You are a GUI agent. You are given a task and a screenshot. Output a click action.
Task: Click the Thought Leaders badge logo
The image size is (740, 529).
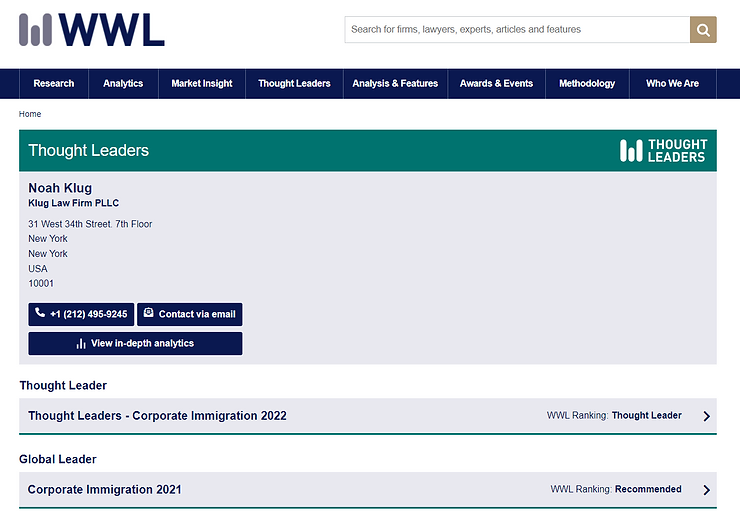[x=664, y=151]
